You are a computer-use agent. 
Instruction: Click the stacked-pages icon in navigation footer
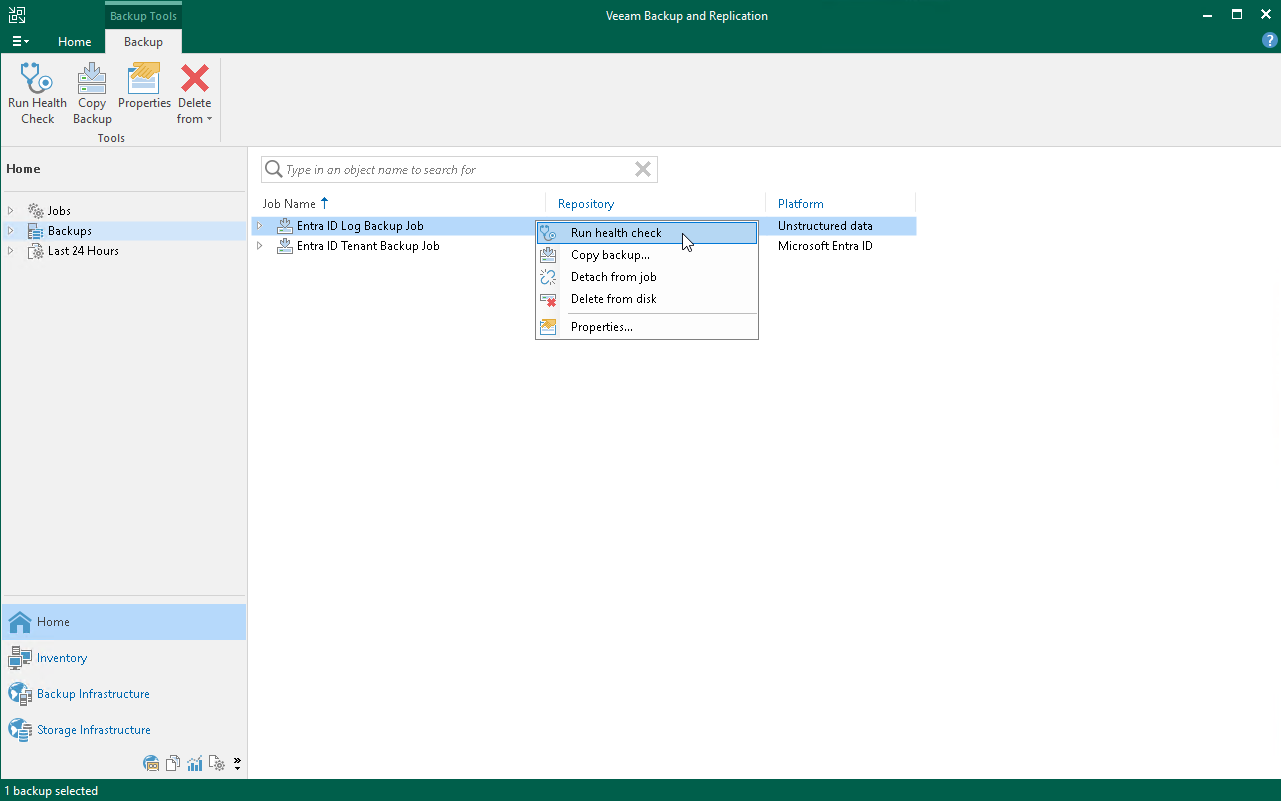point(173,764)
